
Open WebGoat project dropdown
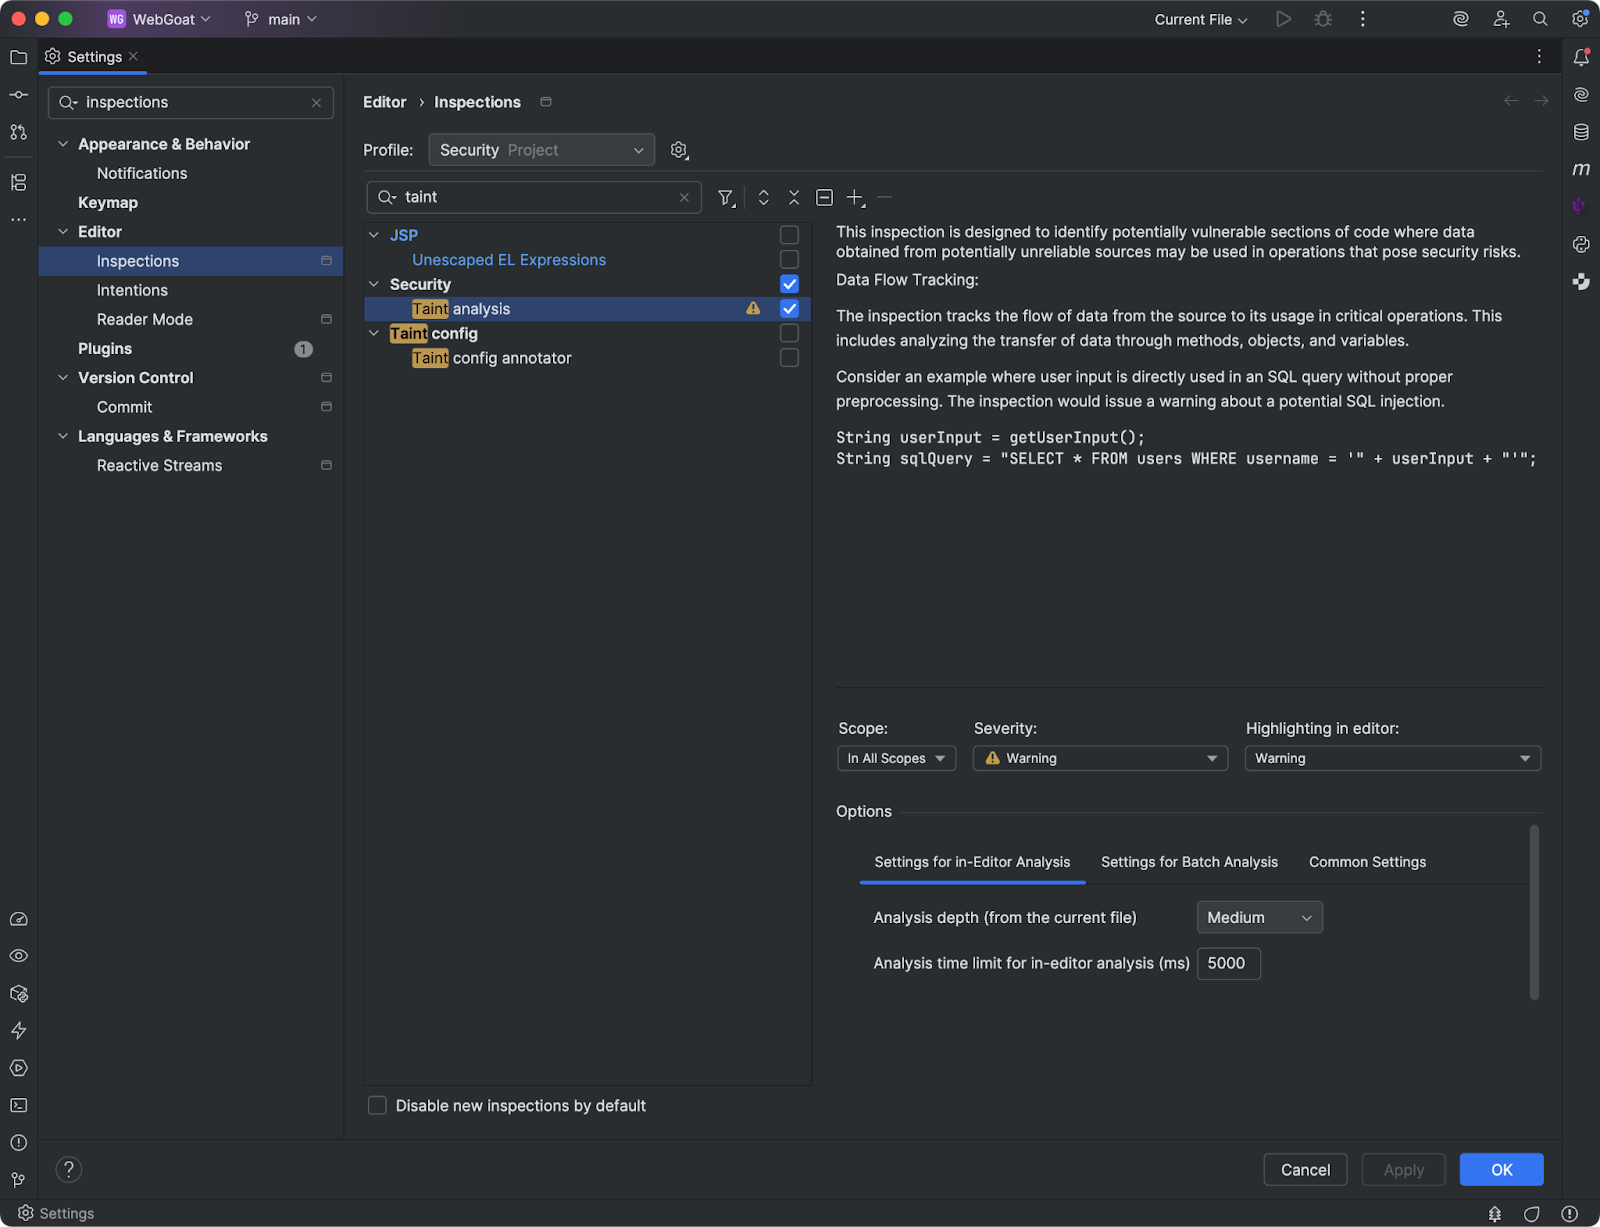[159, 19]
